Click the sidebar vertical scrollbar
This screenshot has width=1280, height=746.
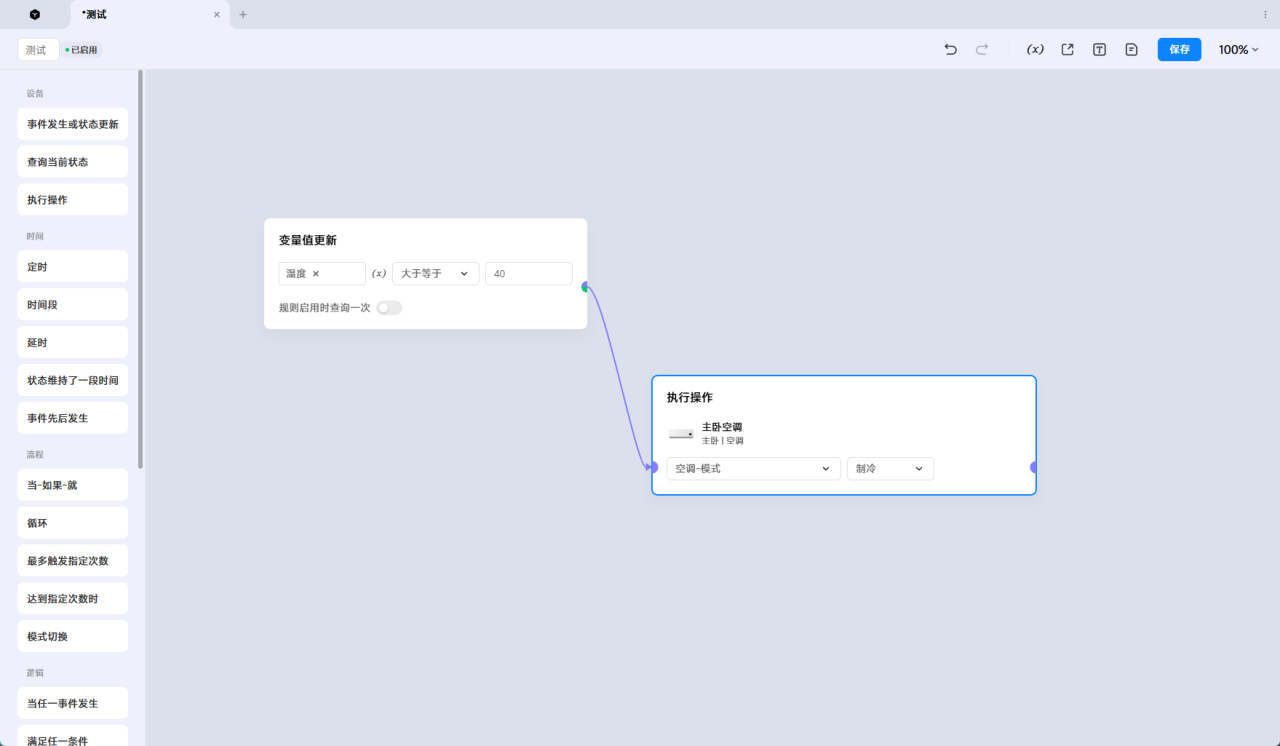[141, 269]
